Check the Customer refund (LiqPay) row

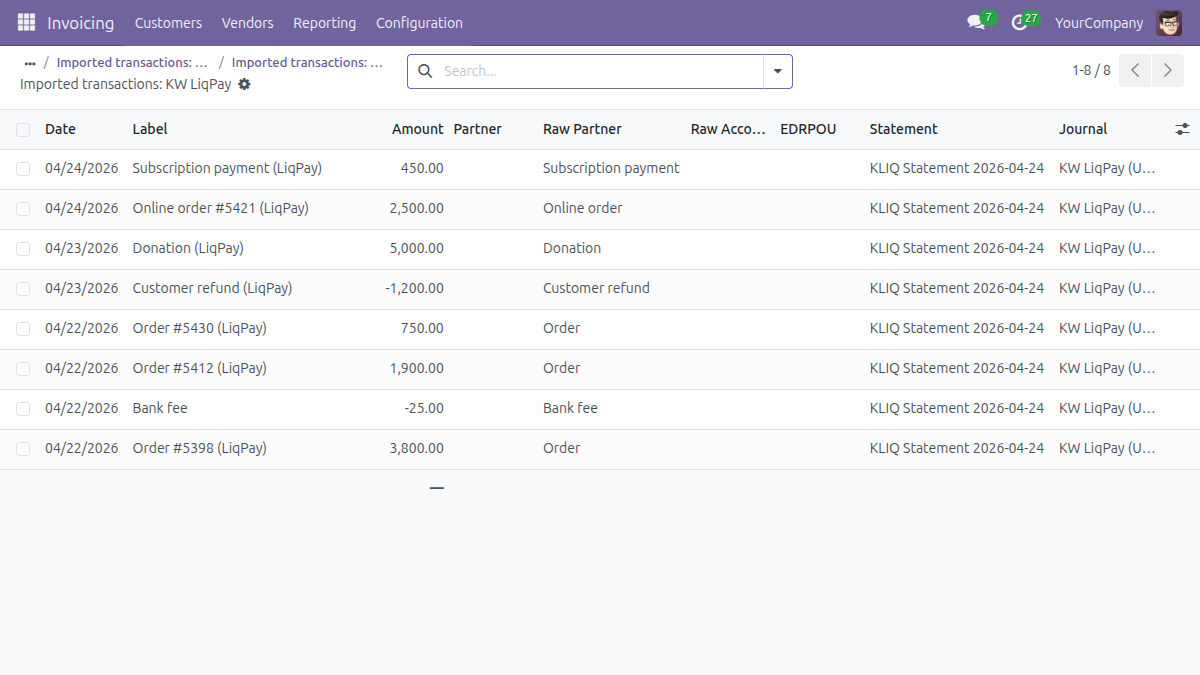coord(23,289)
